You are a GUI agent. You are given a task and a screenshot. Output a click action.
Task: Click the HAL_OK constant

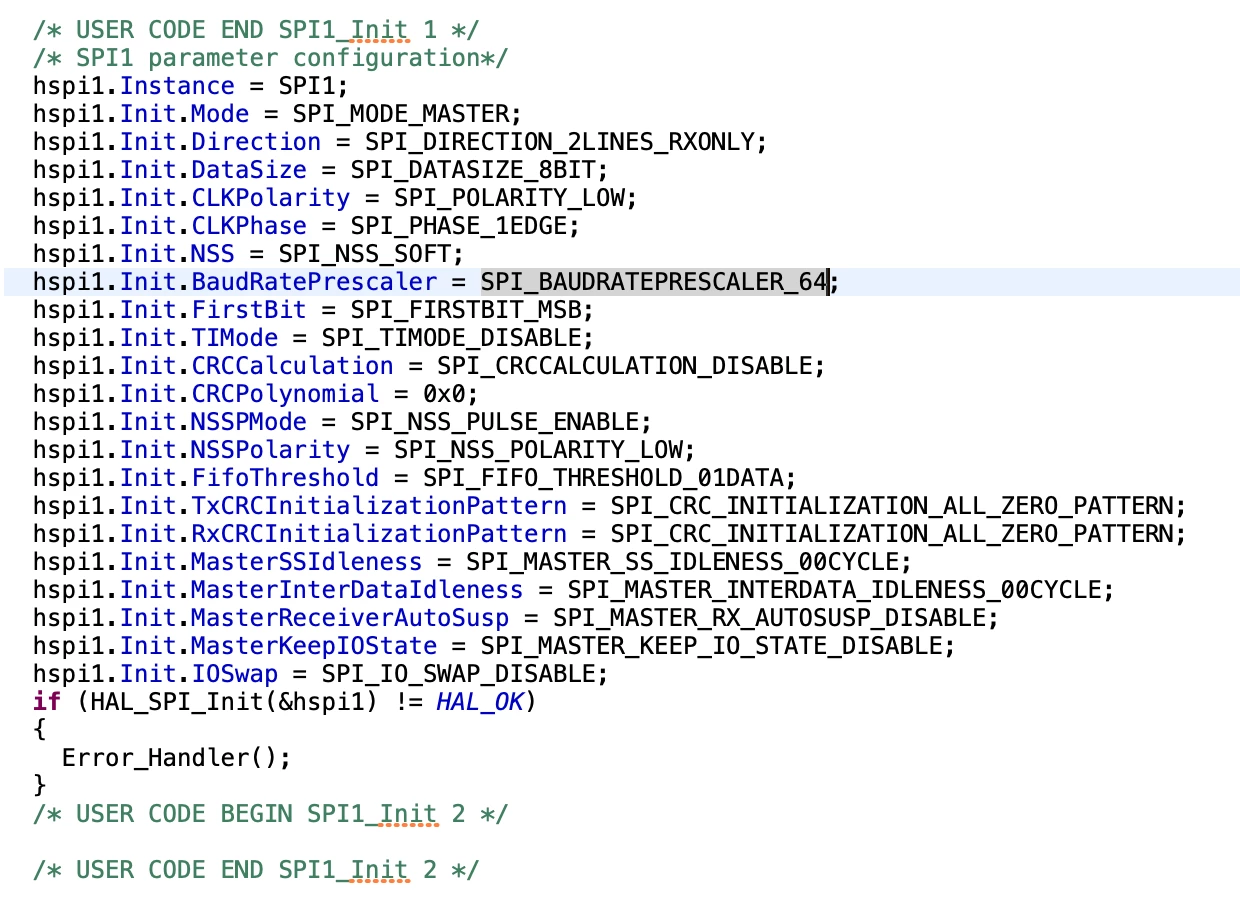pos(480,702)
